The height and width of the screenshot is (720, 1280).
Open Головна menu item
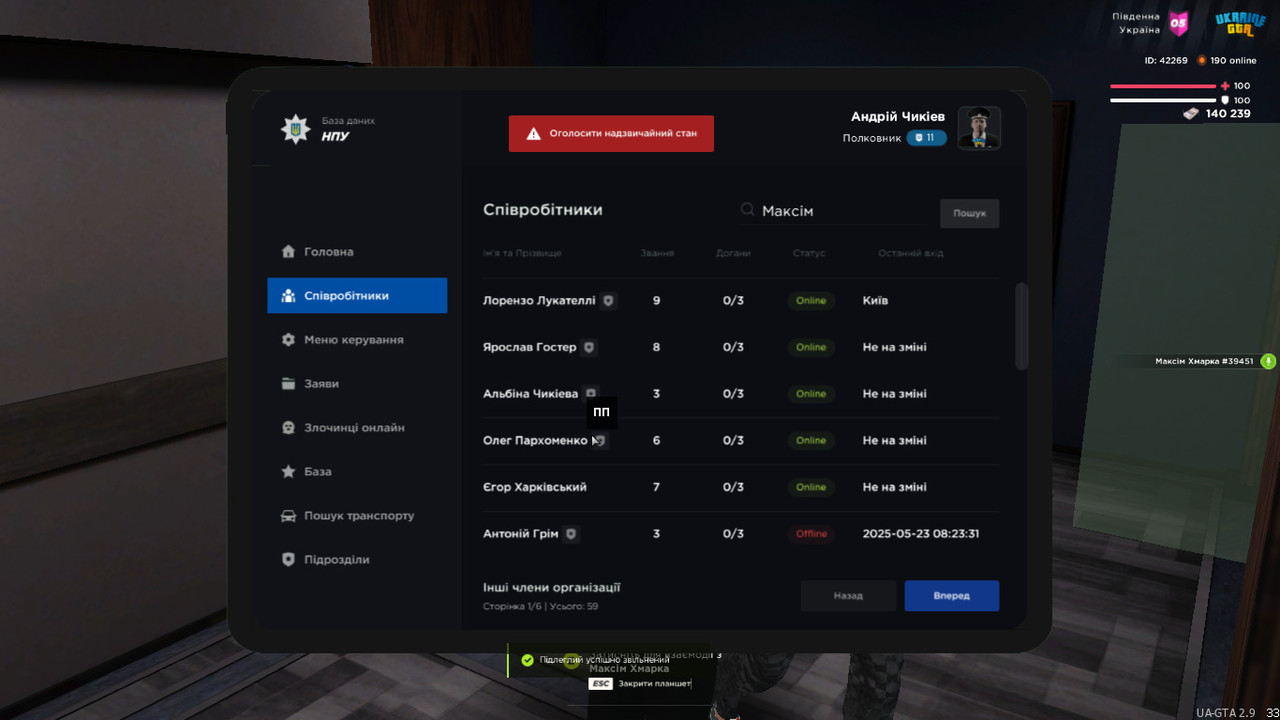coord(357,252)
